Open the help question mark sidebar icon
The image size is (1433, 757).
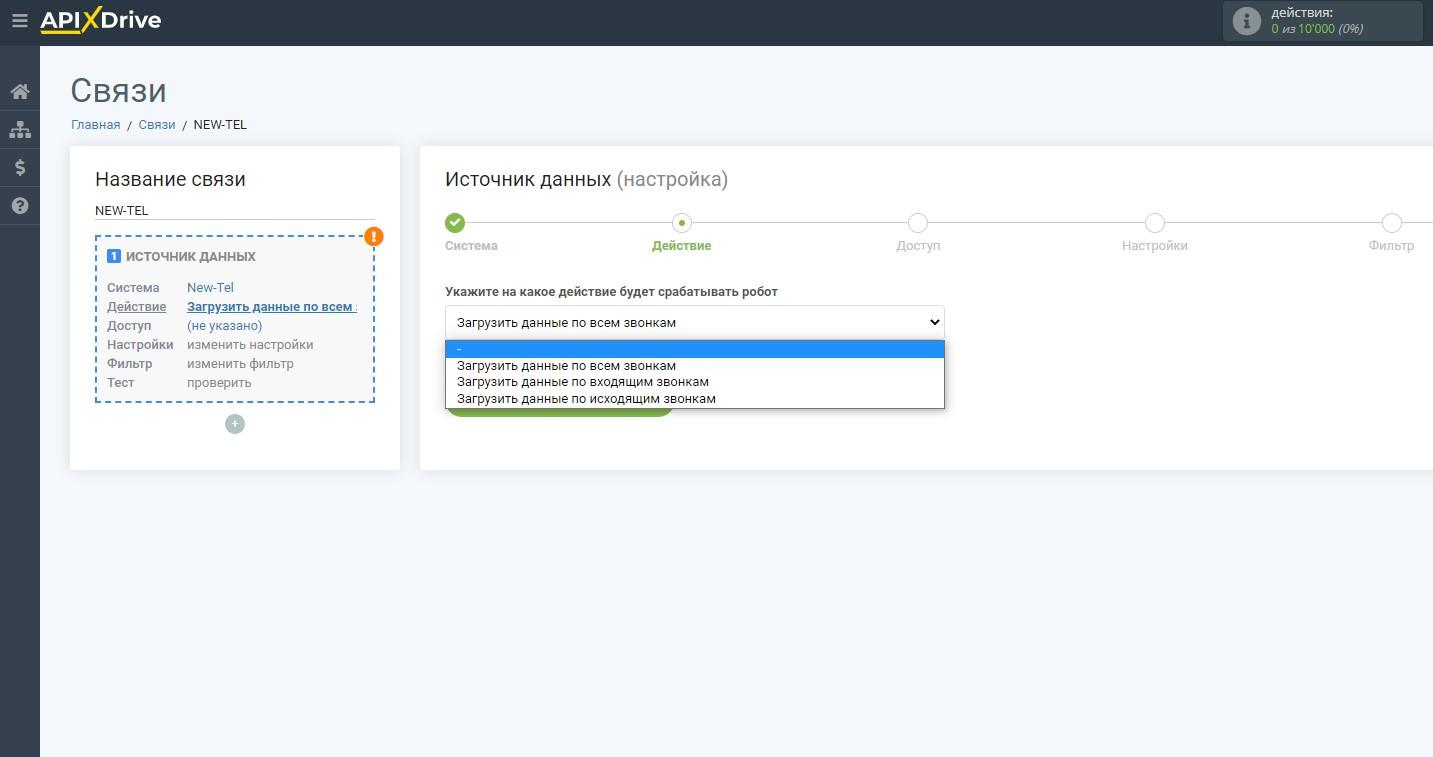coord(20,206)
